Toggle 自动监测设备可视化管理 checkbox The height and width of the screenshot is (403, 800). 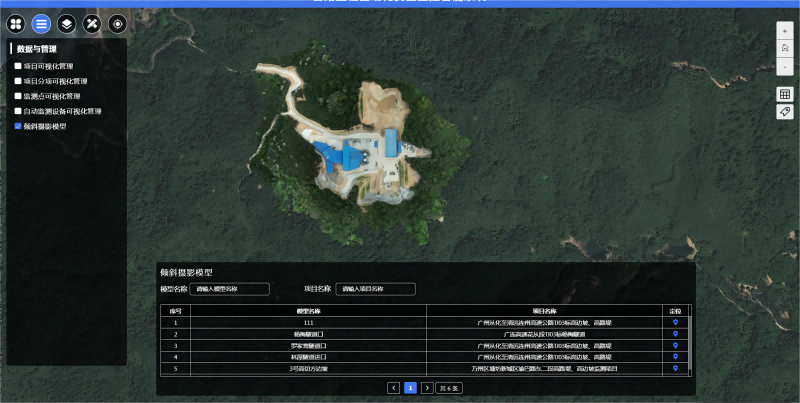click(x=18, y=111)
